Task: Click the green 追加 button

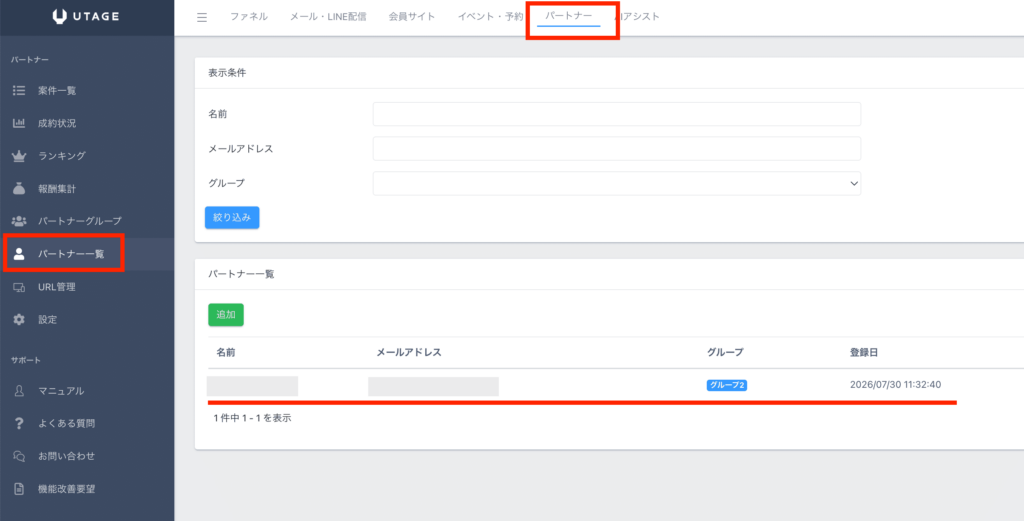Action: click(x=226, y=315)
